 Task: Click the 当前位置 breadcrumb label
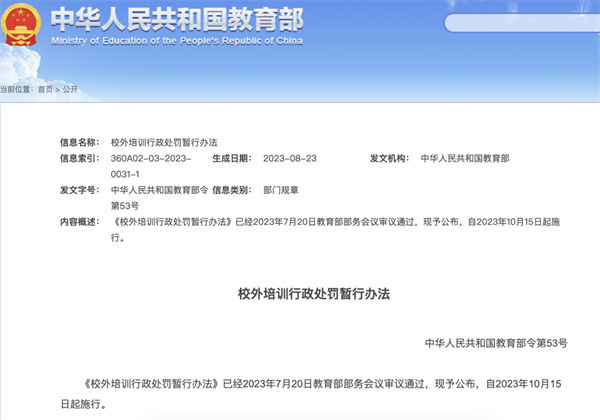pyautogui.click(x=16, y=90)
